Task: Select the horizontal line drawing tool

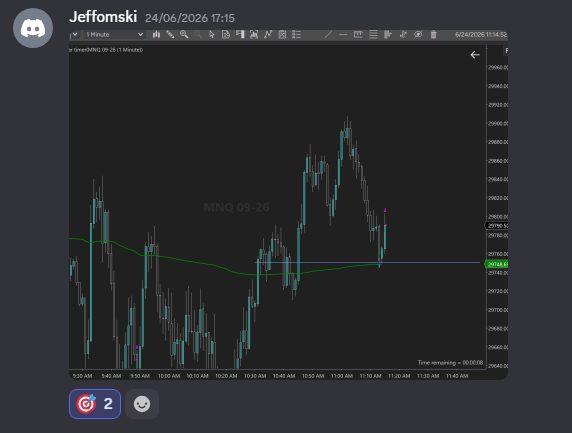Action: pos(343,34)
